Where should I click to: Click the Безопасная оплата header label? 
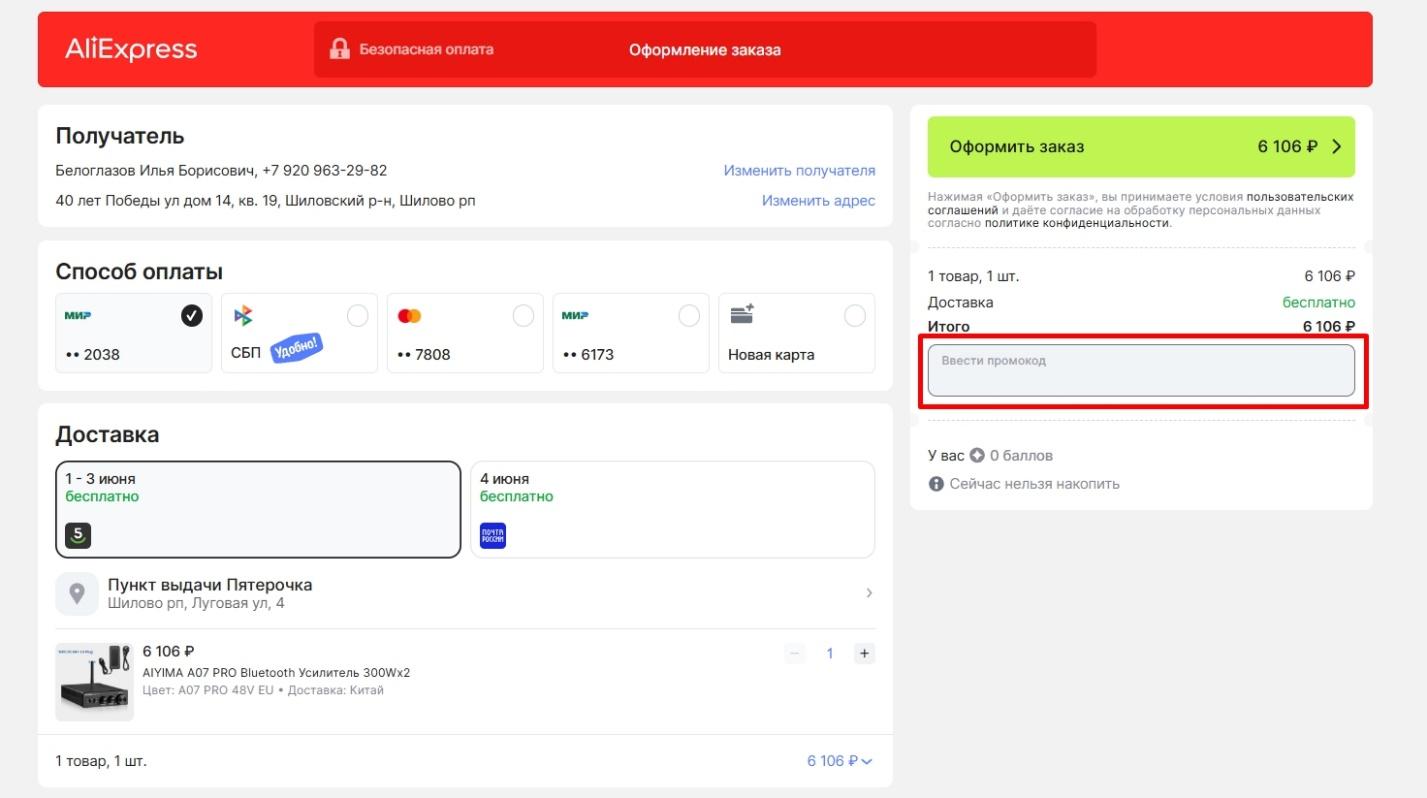click(426, 49)
